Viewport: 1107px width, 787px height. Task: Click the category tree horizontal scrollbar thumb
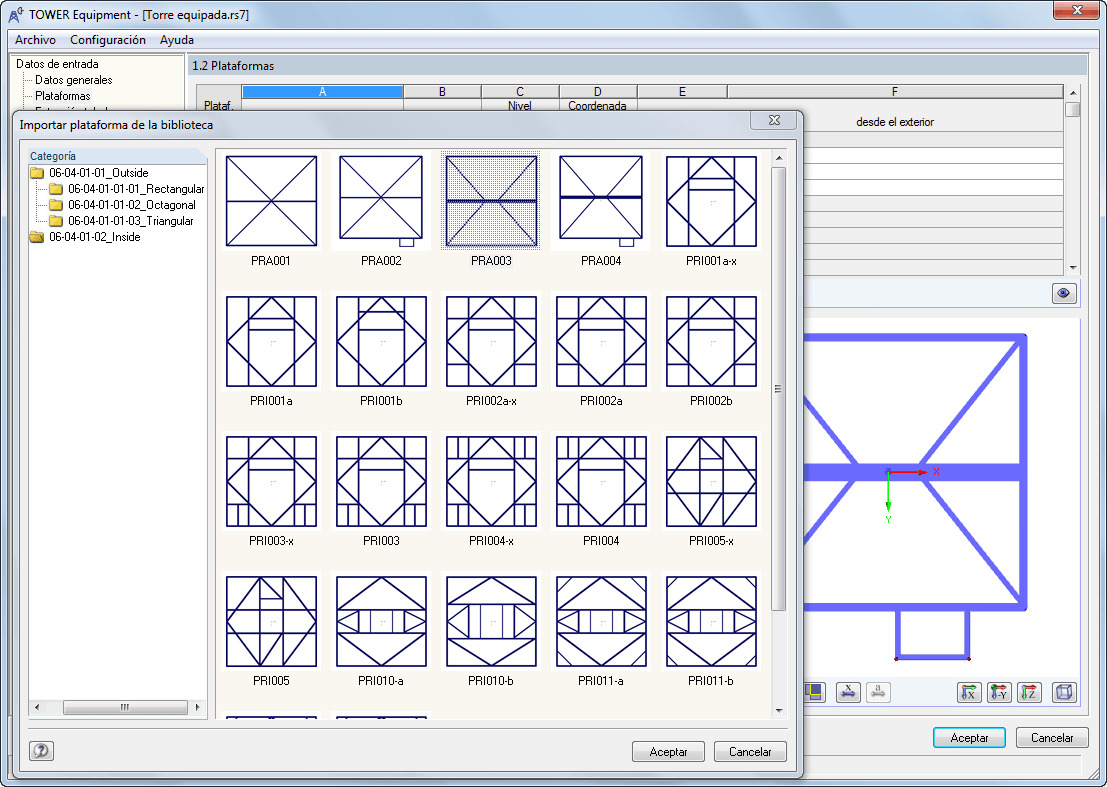pos(125,707)
